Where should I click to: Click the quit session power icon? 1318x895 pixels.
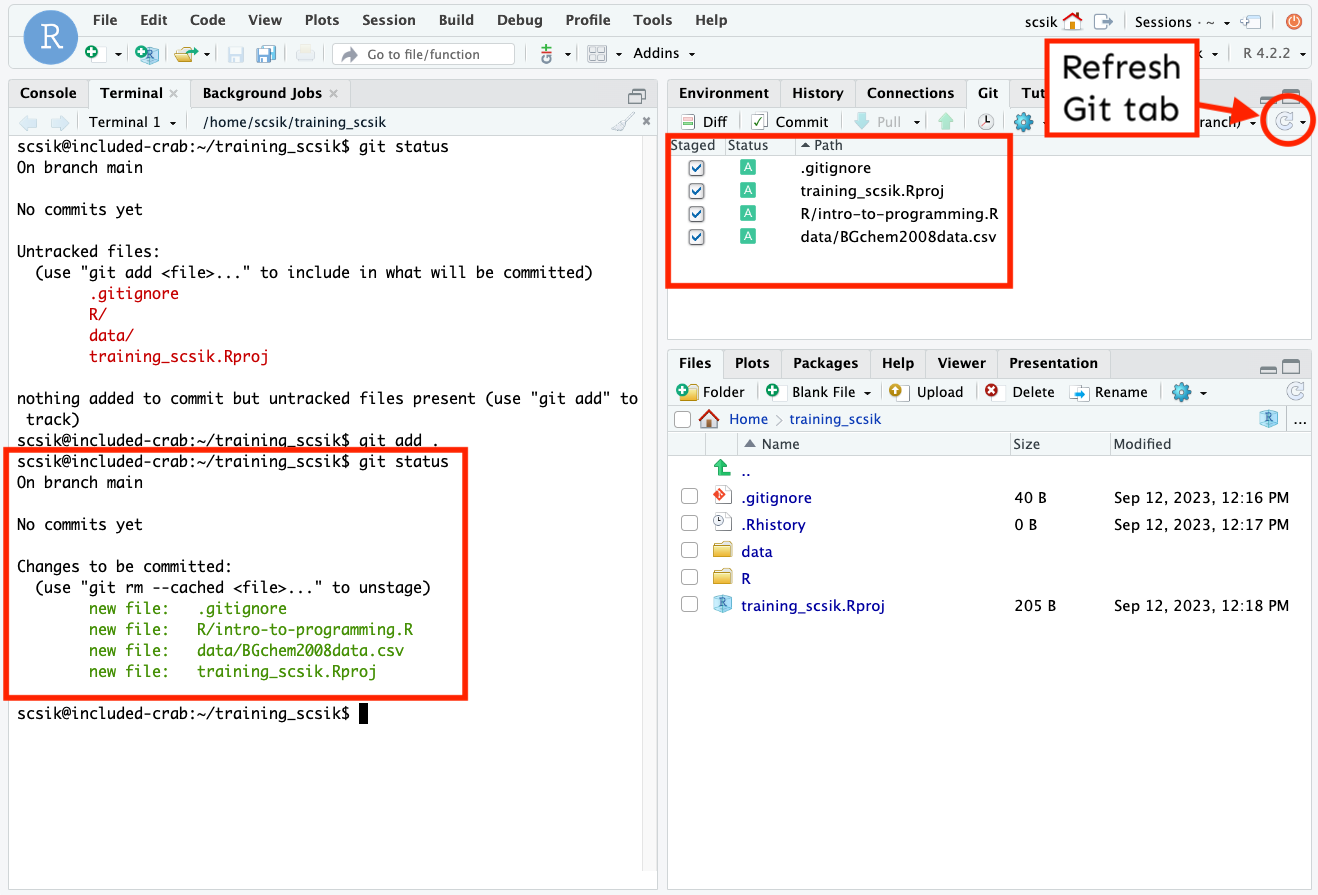pyautogui.click(x=1294, y=21)
